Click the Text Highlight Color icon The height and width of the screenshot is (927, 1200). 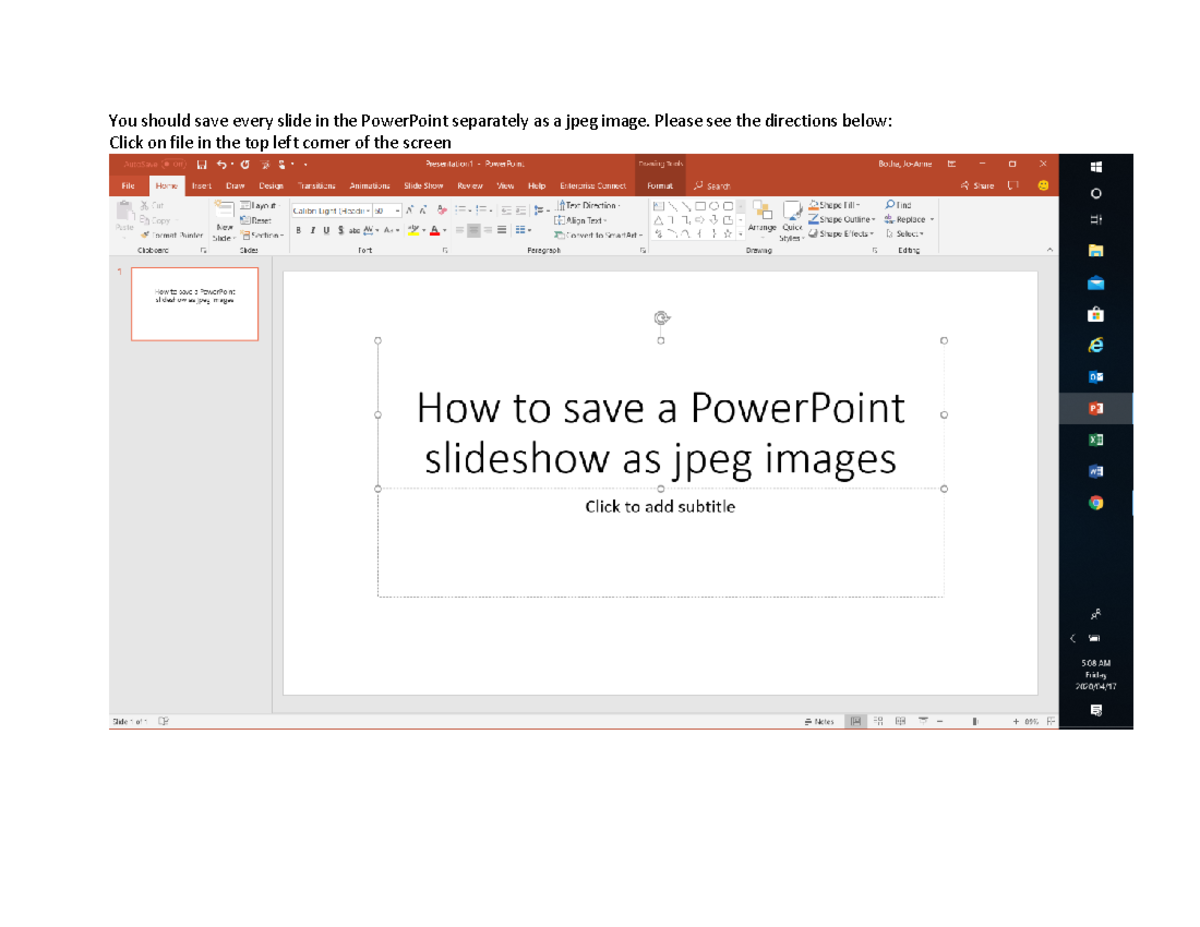click(x=415, y=230)
